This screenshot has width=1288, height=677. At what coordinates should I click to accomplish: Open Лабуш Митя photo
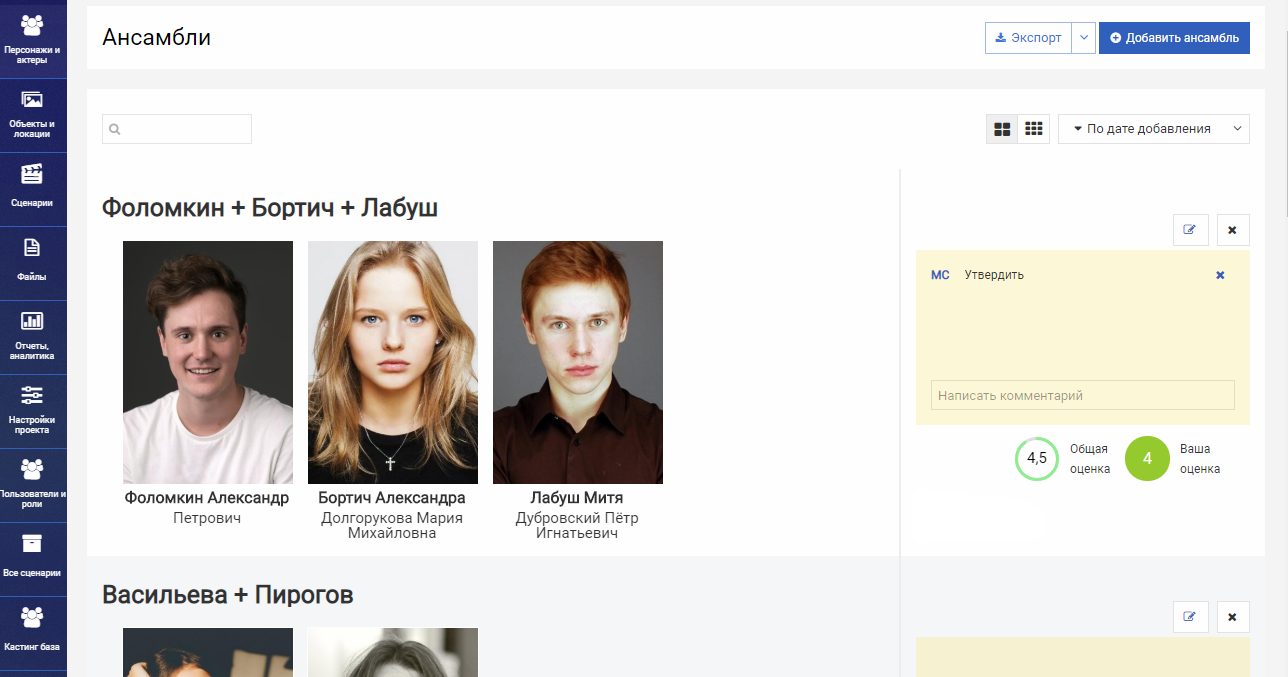click(578, 362)
